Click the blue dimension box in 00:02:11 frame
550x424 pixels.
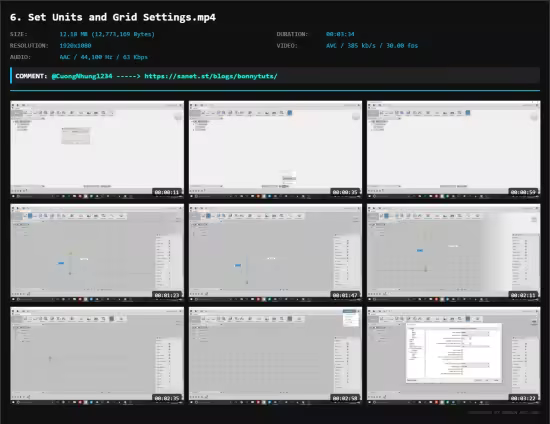tap(420, 250)
